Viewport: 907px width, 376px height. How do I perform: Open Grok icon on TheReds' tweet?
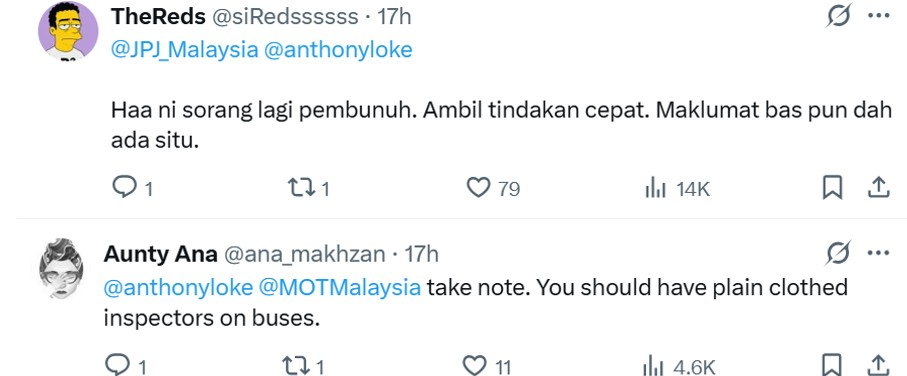click(x=839, y=16)
